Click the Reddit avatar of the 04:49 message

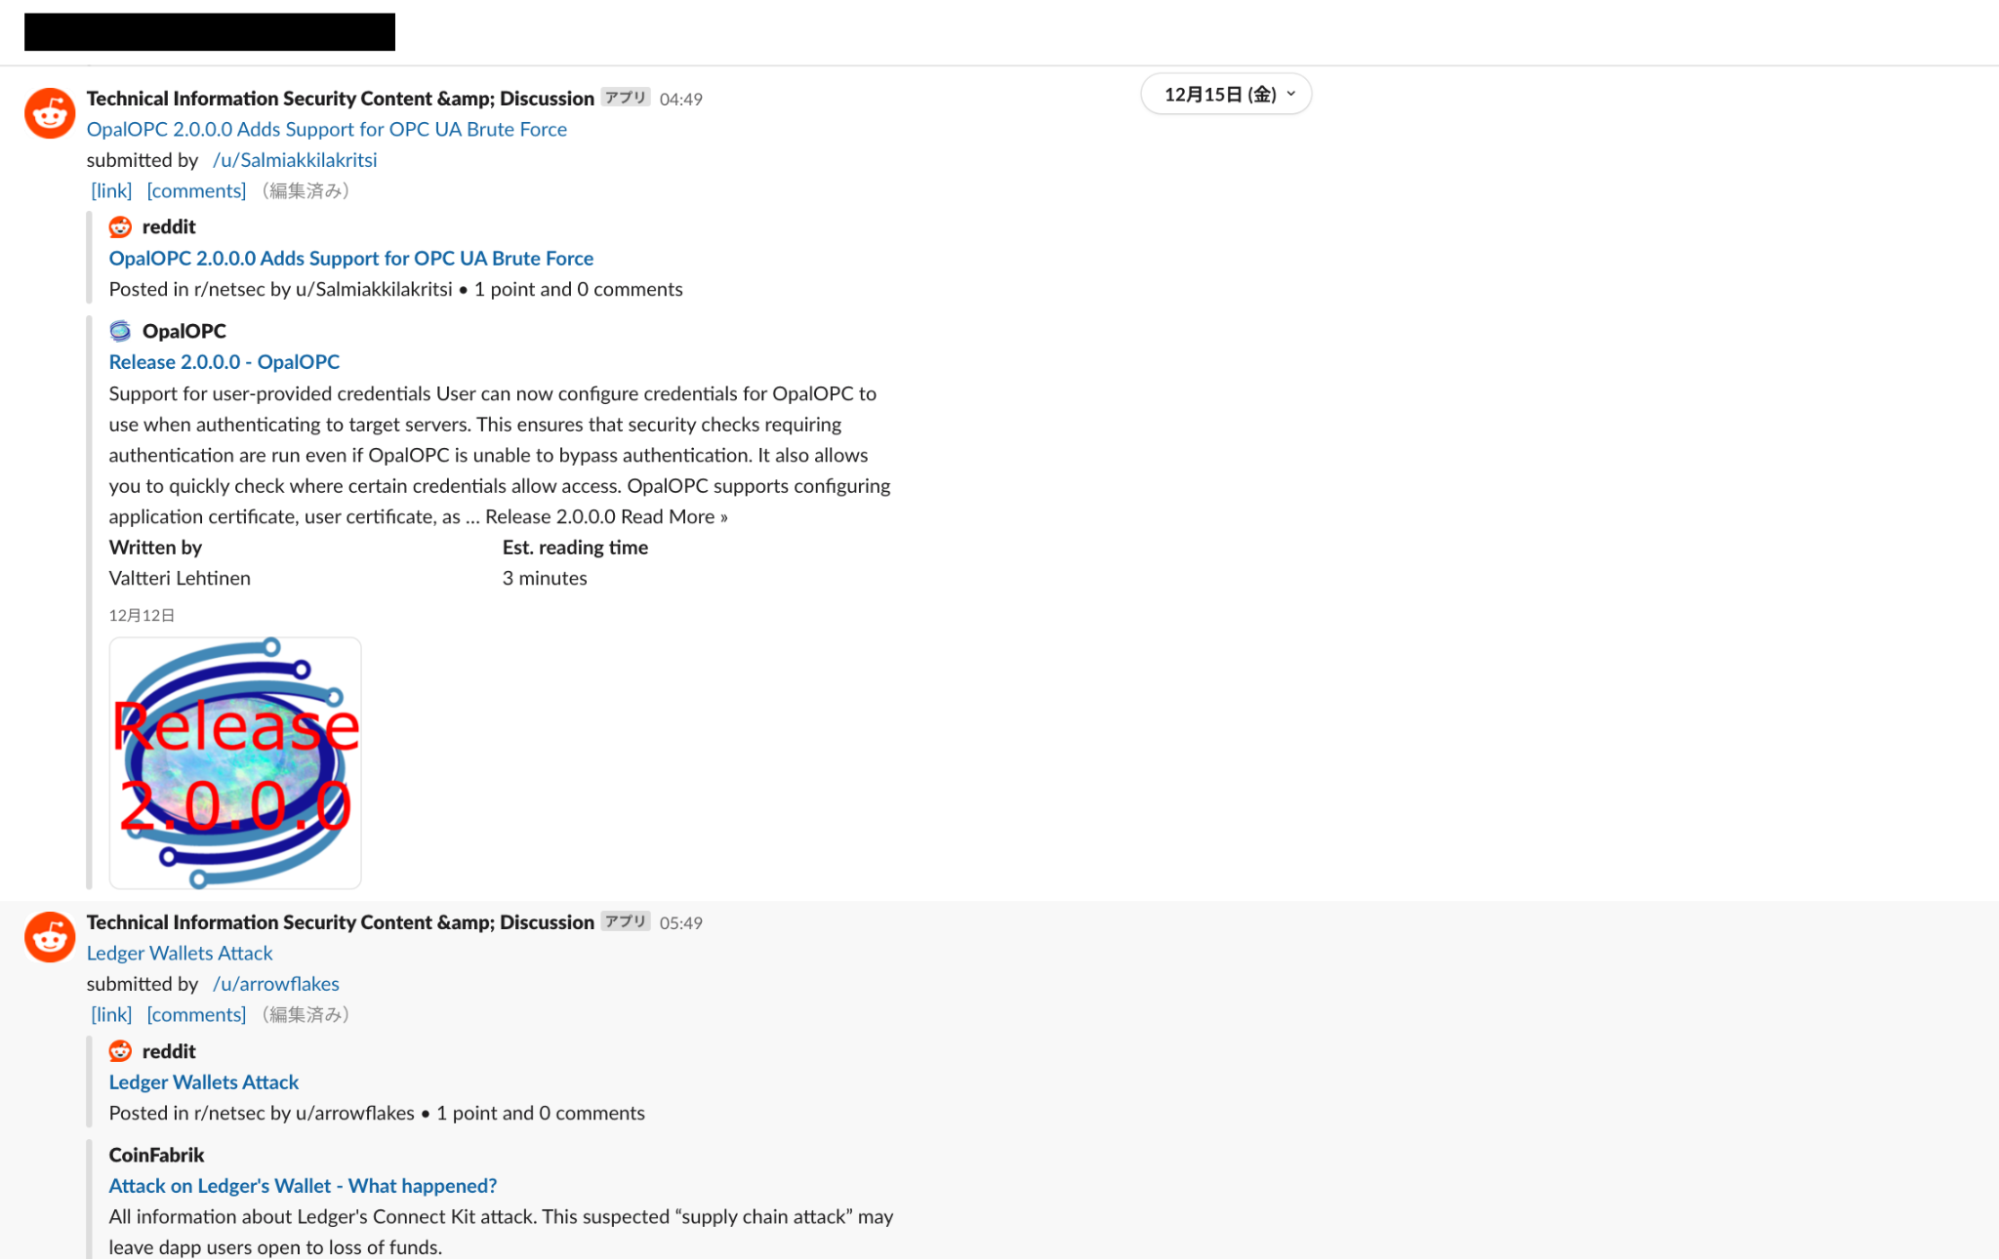pyautogui.click(x=50, y=113)
